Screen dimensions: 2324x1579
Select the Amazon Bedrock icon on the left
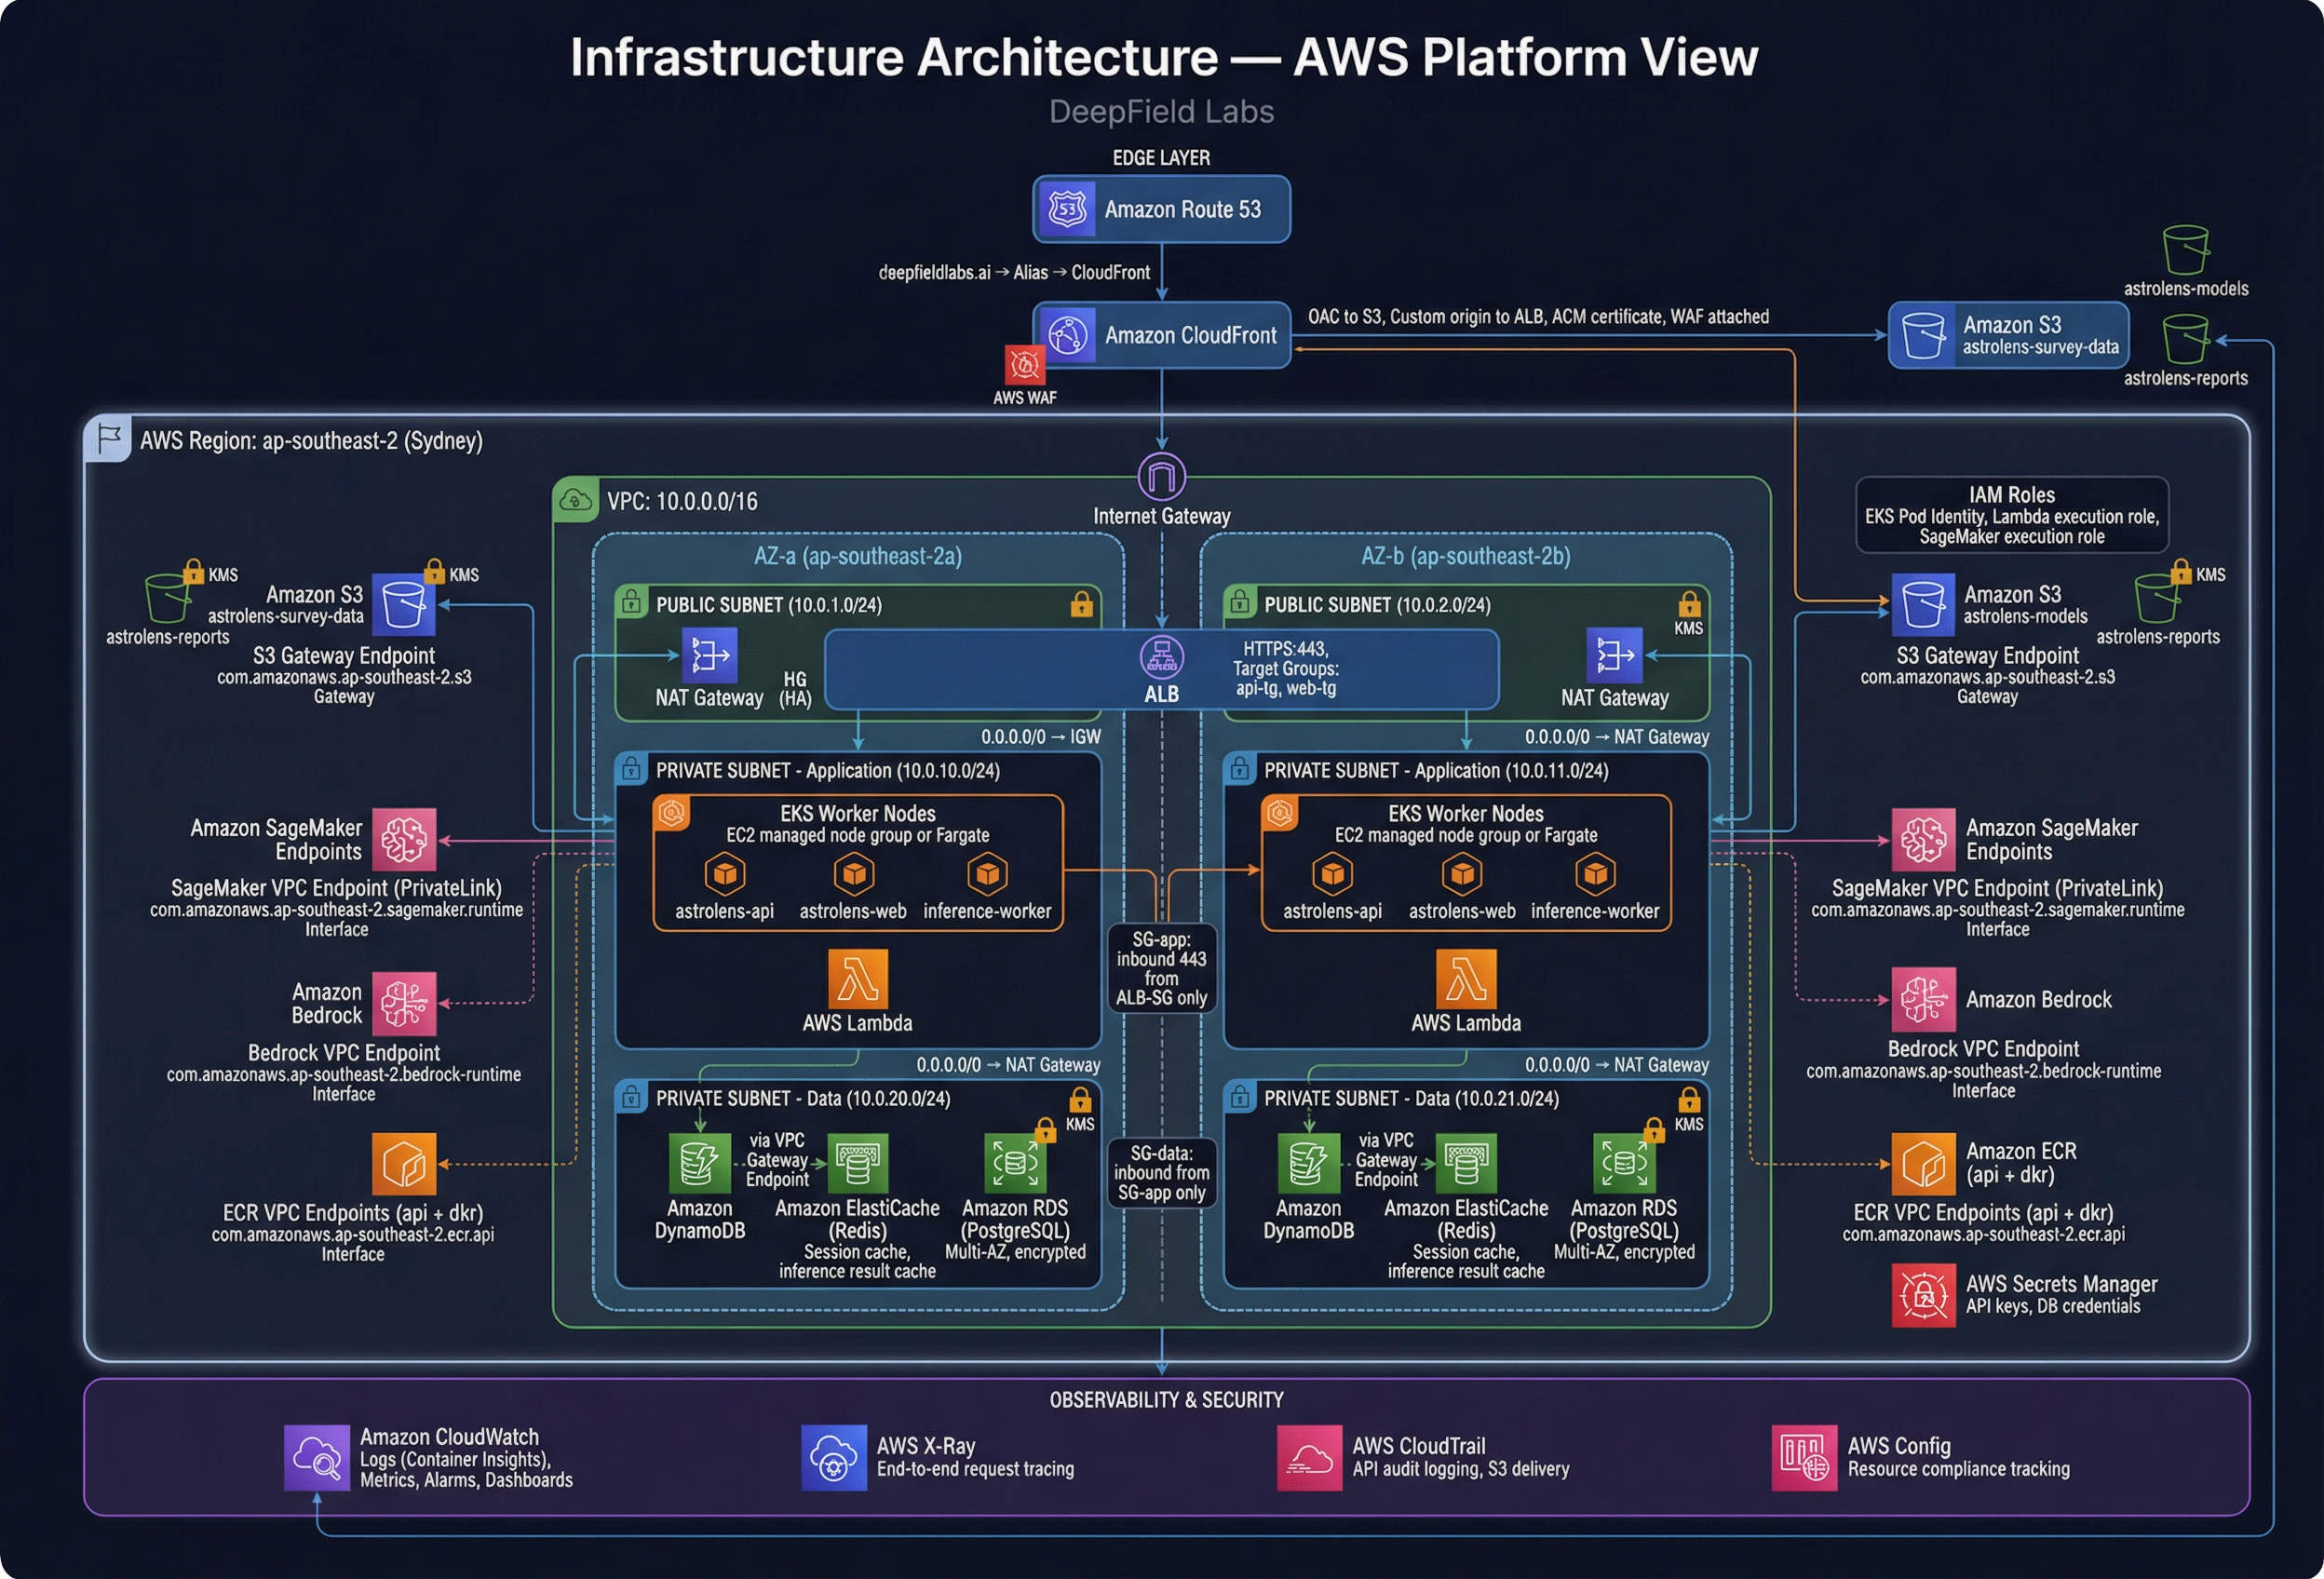pyautogui.click(x=404, y=1003)
